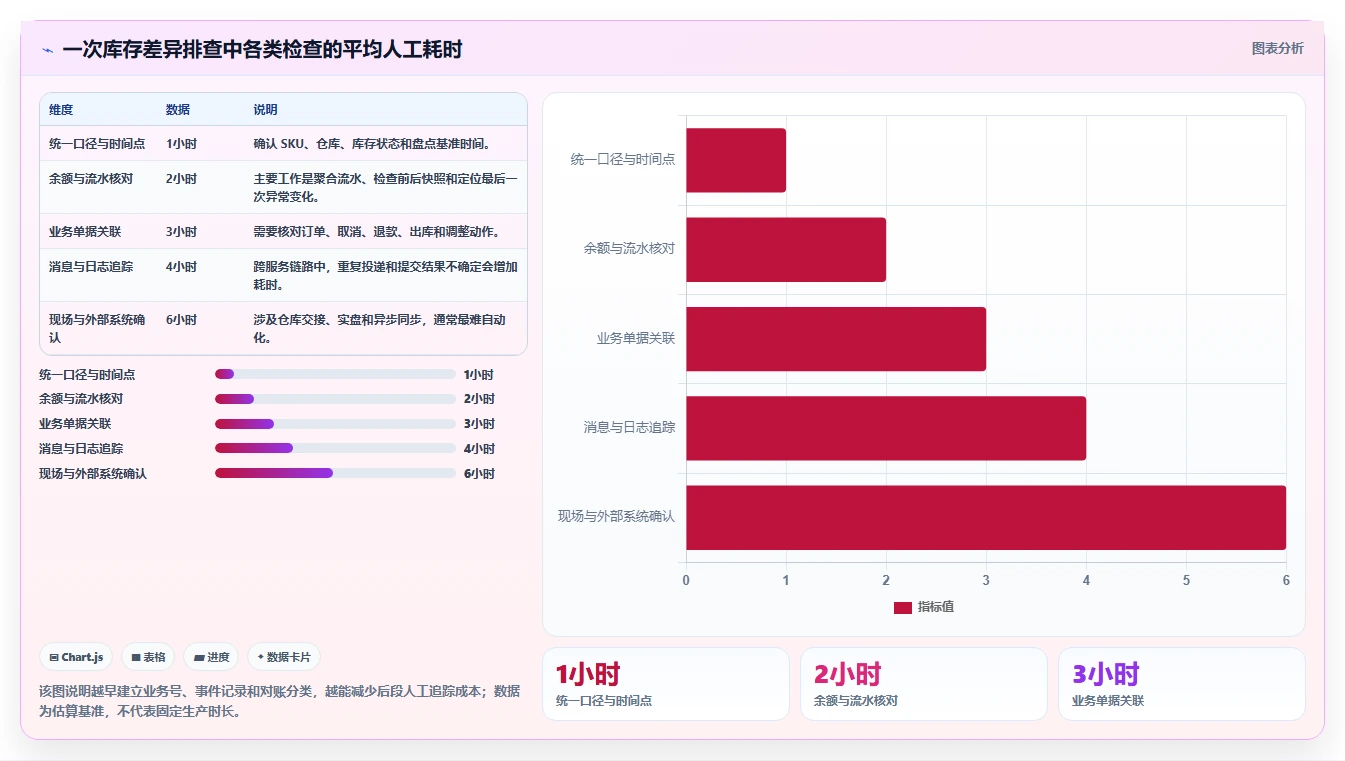Image resolution: width=1345 pixels, height=761 pixels.
Task: Toggle the 指标值 legend item
Action: tap(923, 607)
